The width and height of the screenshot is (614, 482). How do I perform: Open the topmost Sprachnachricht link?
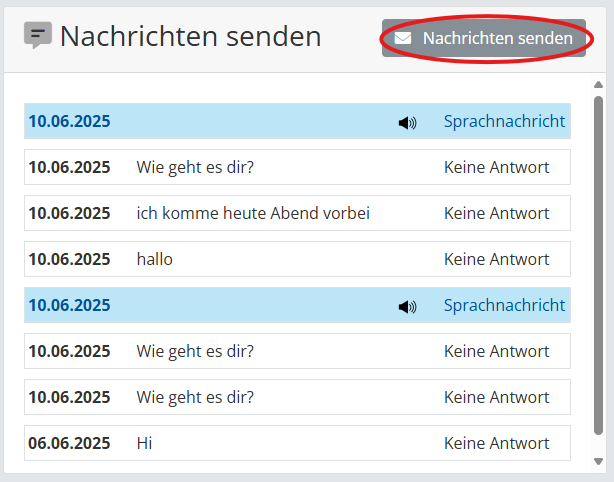coord(504,121)
